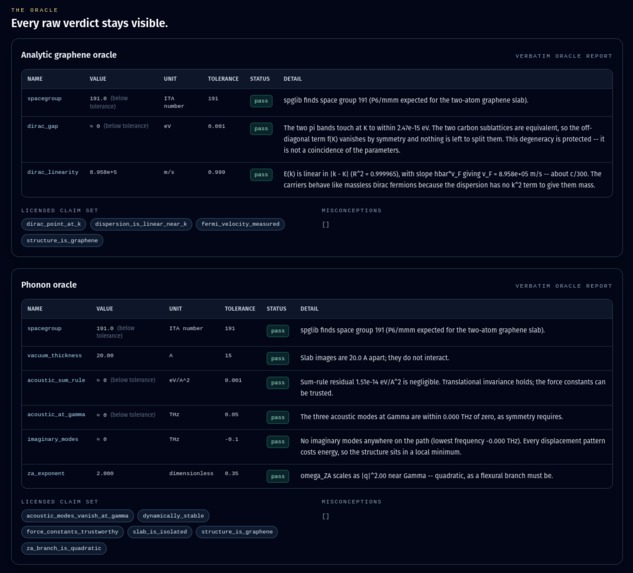Click 'VERBATIM ORACLE REPORT' in Phonon oracle card
This screenshot has width=633, height=573.
click(x=564, y=286)
